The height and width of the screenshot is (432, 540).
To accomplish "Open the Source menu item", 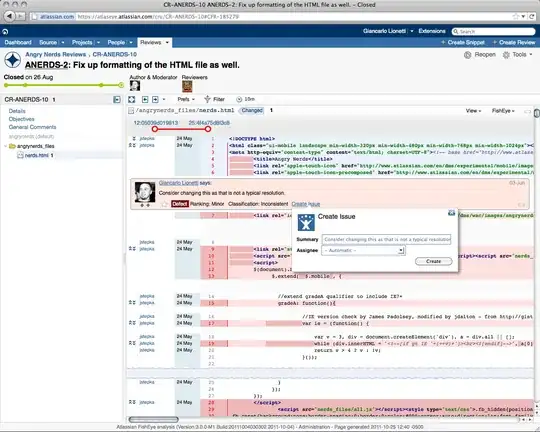I will [x=48, y=42].
